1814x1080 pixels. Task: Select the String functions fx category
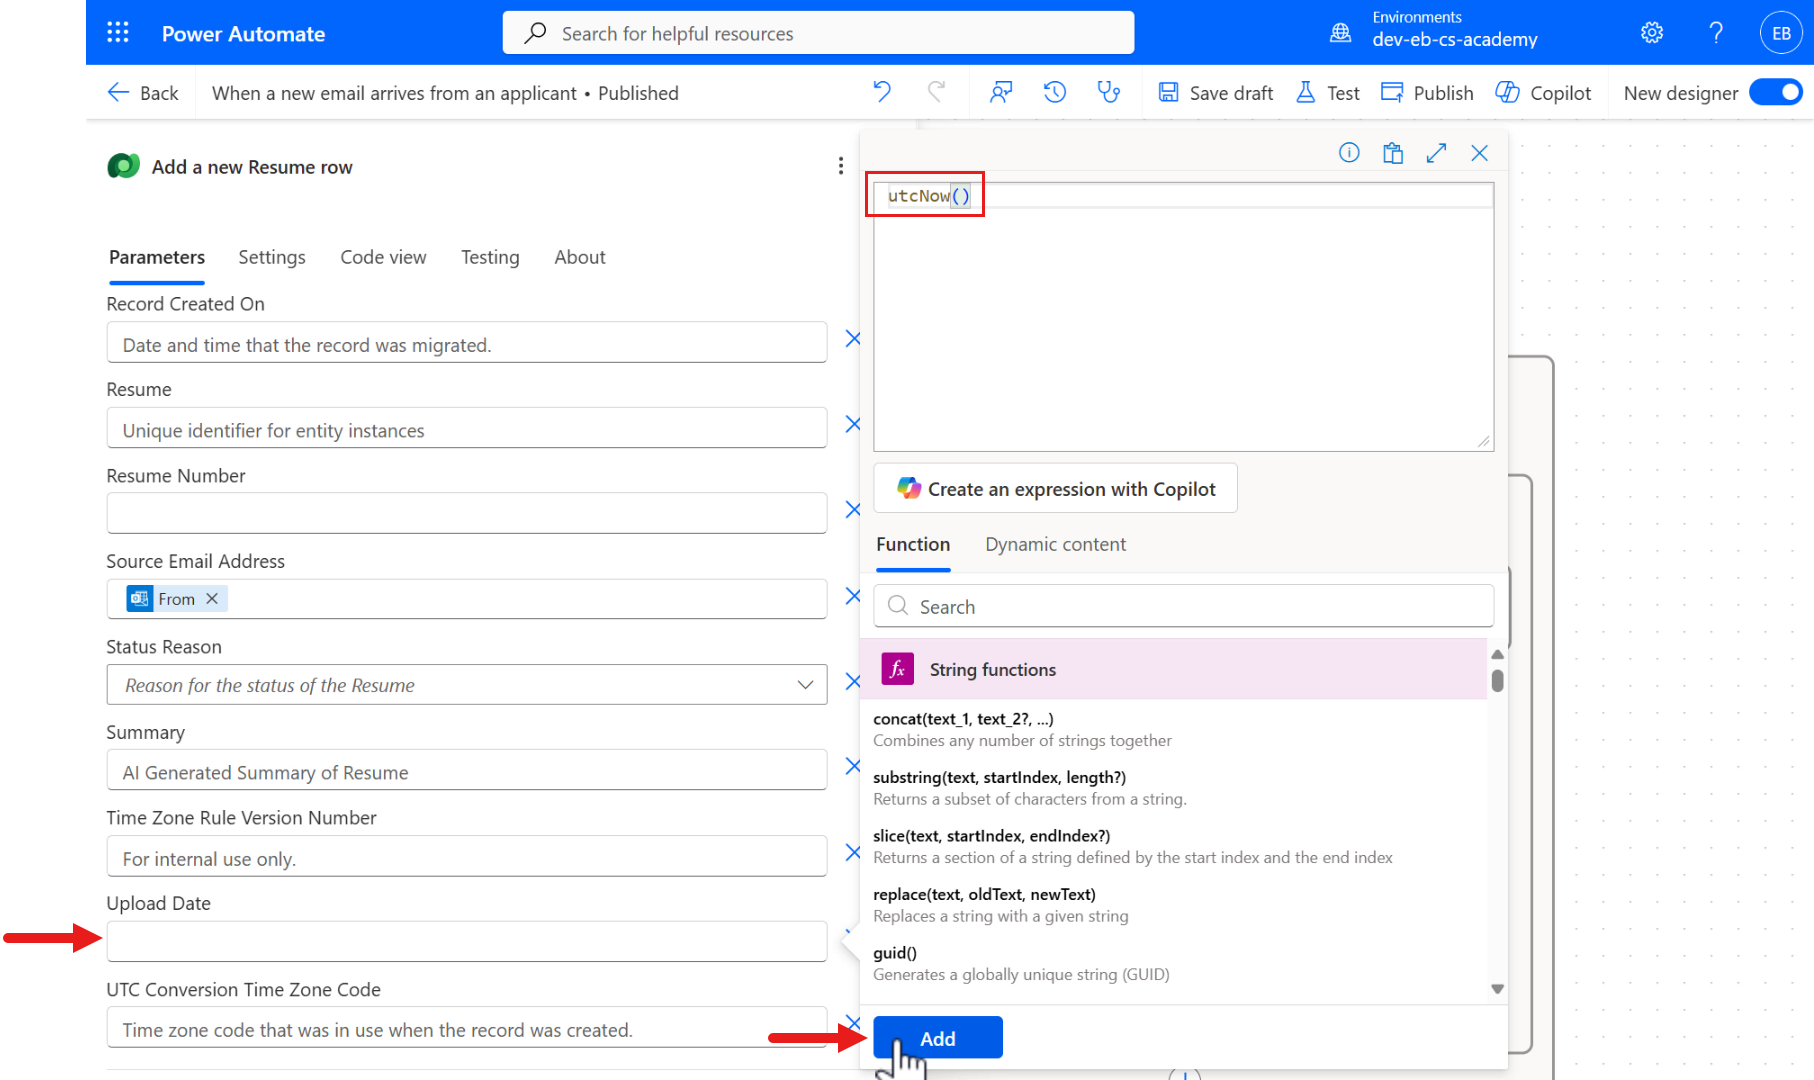tap(992, 669)
